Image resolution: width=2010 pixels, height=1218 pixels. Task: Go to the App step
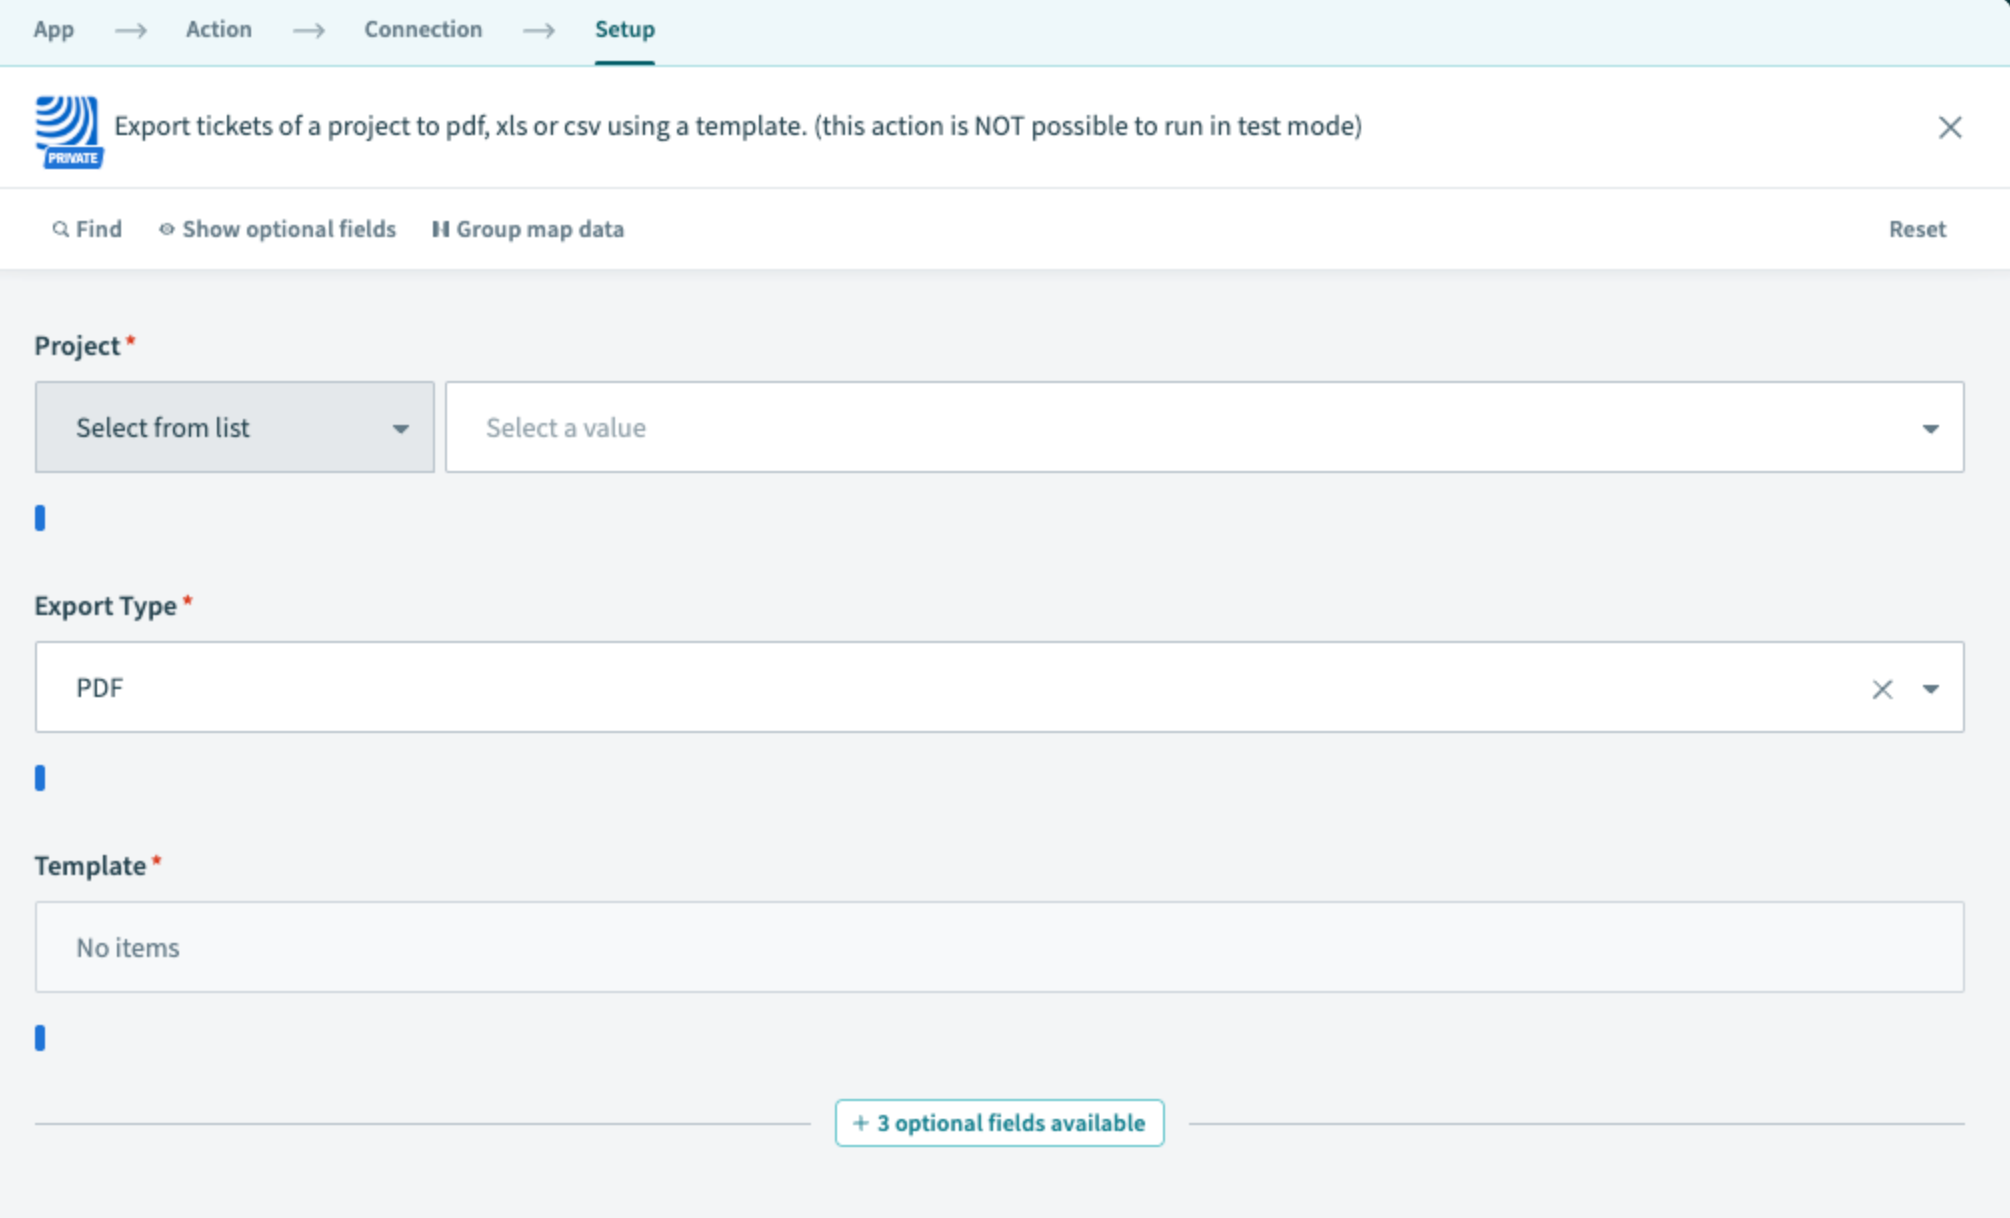click(54, 30)
